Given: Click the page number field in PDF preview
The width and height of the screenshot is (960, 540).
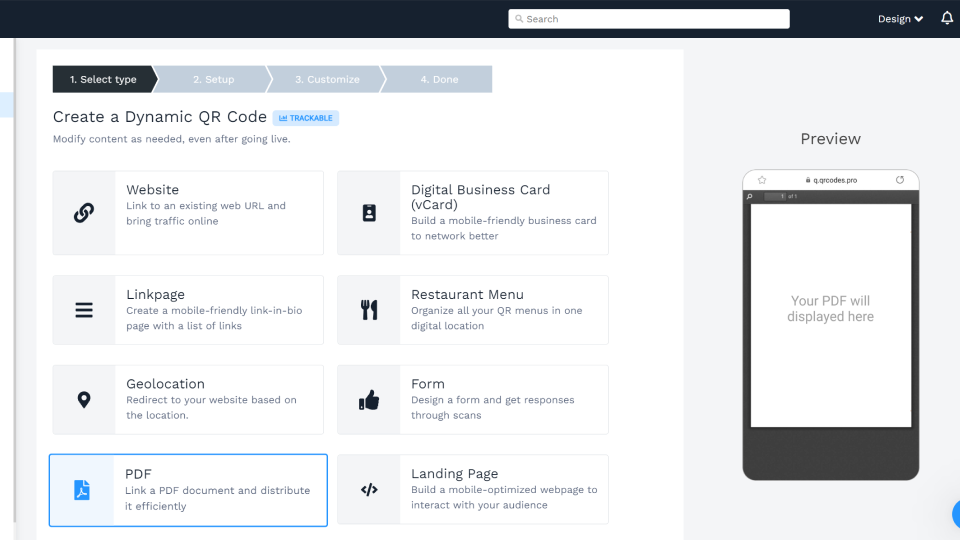Looking at the screenshot, I should coord(775,197).
